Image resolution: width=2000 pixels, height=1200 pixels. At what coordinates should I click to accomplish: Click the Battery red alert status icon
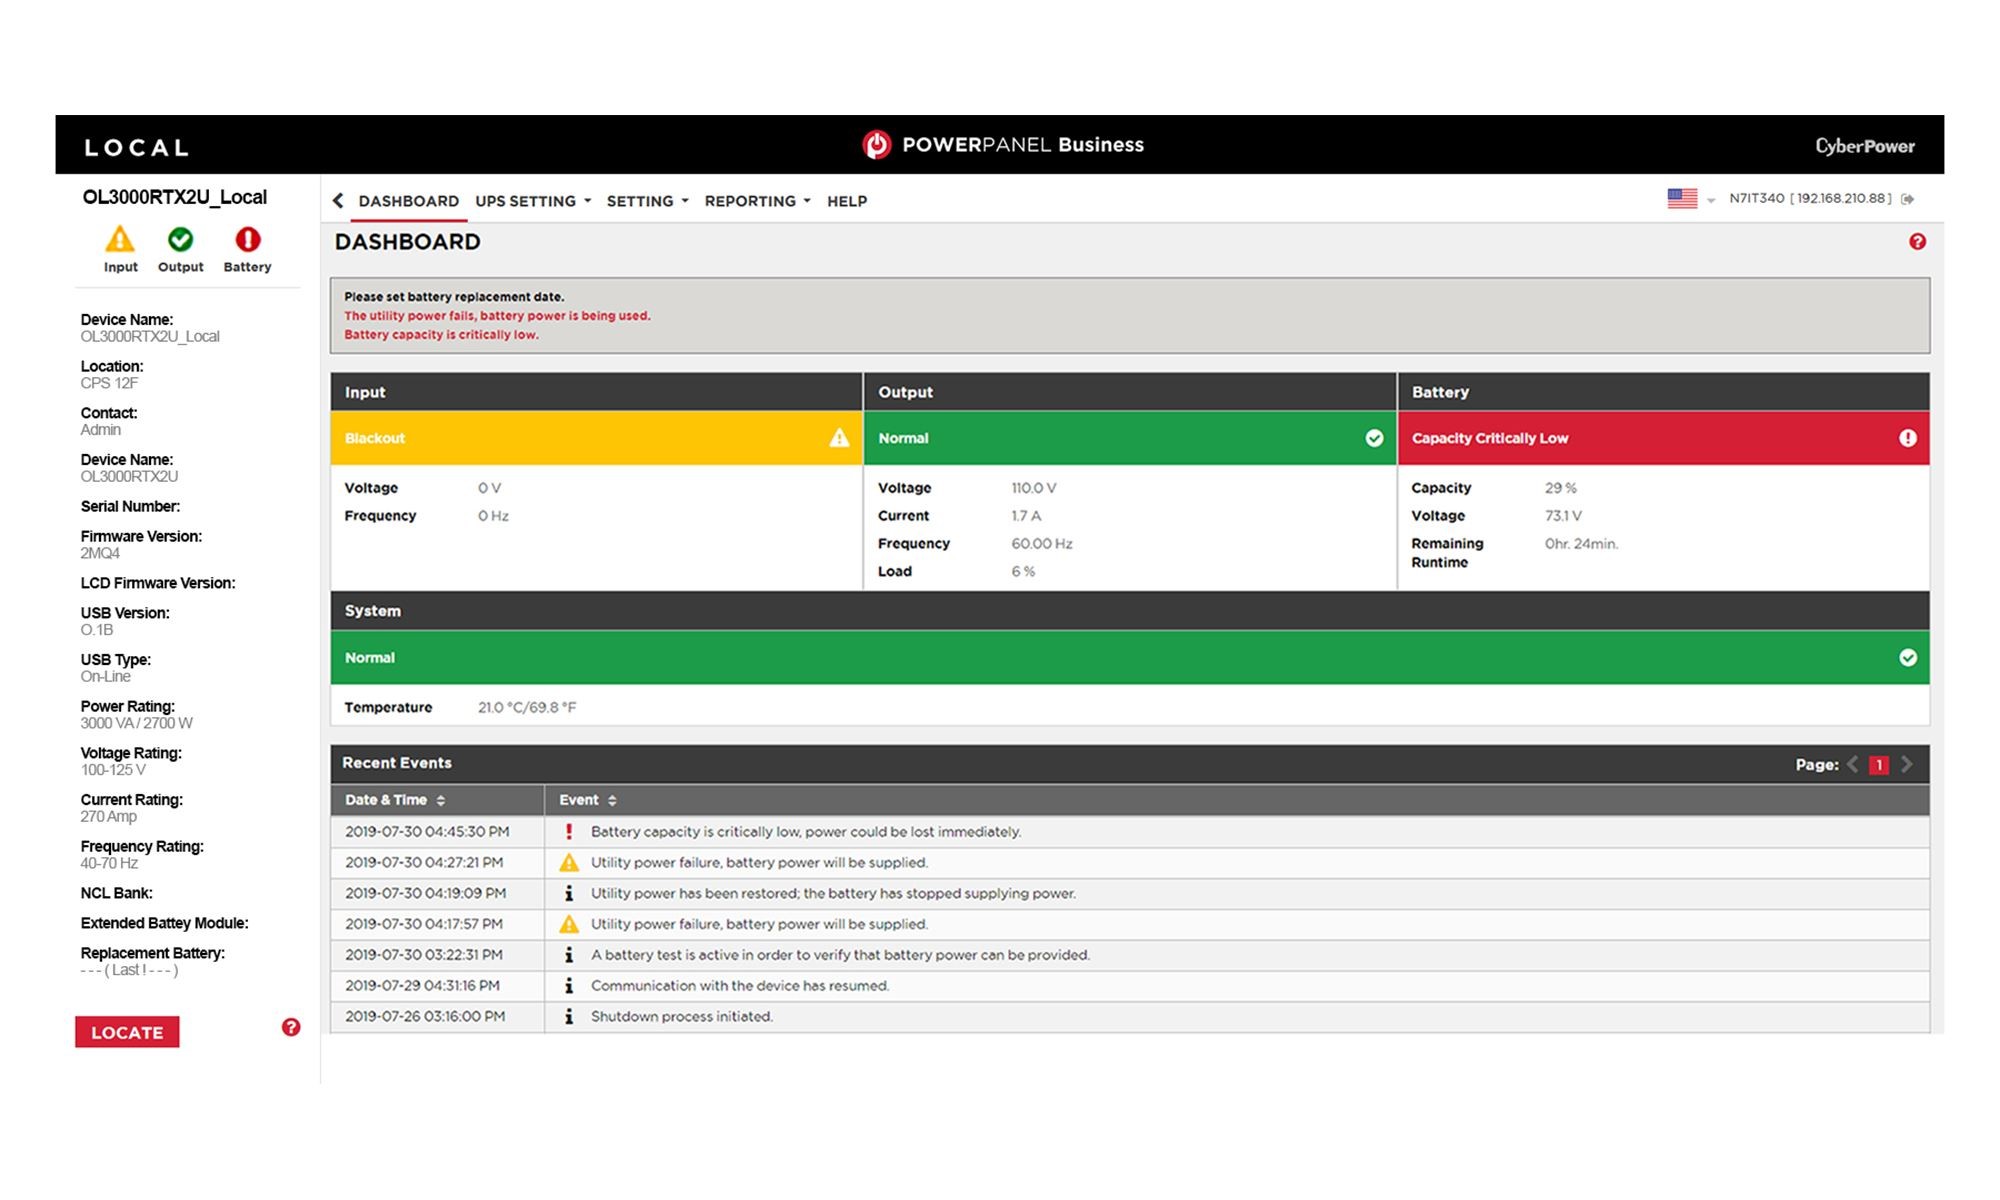[247, 240]
